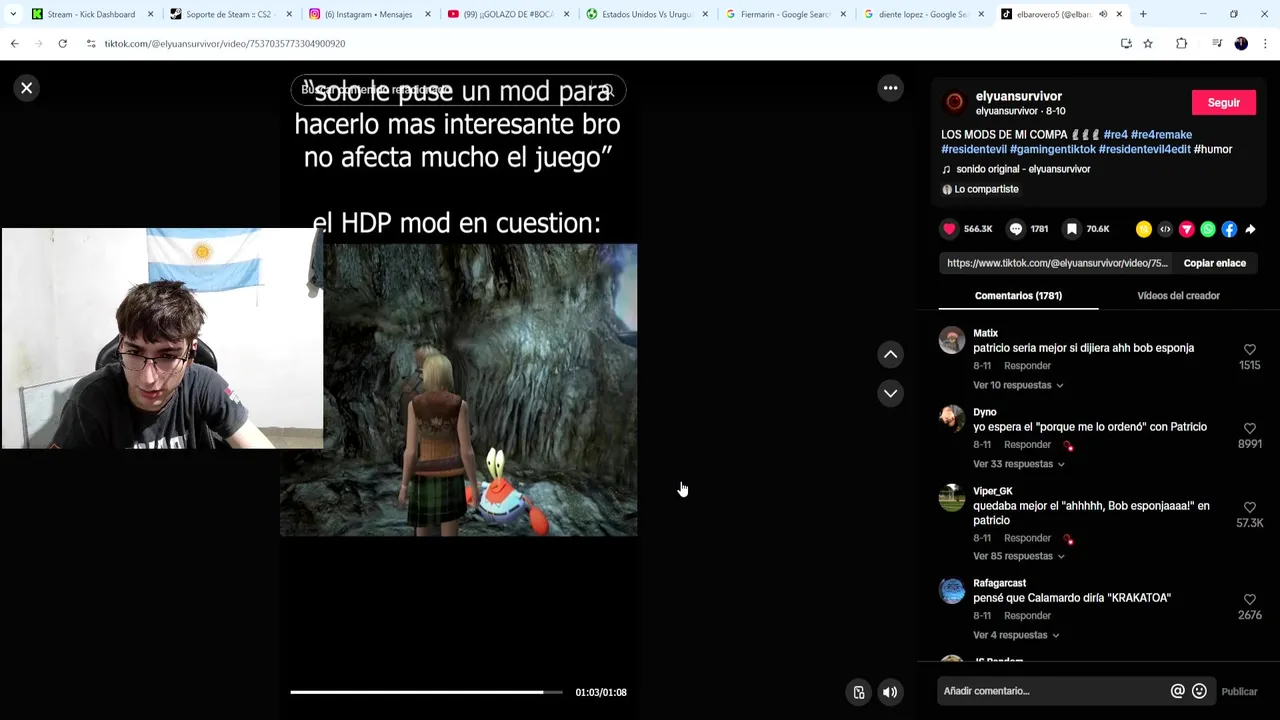The width and height of the screenshot is (1280, 720).
Task: Reply to Viper_GK's comment via Responder
Action: coord(1027,538)
